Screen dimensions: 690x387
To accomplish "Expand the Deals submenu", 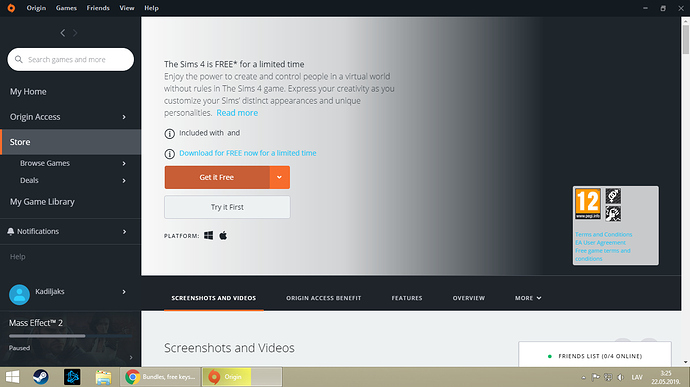I will pyautogui.click(x=124, y=181).
